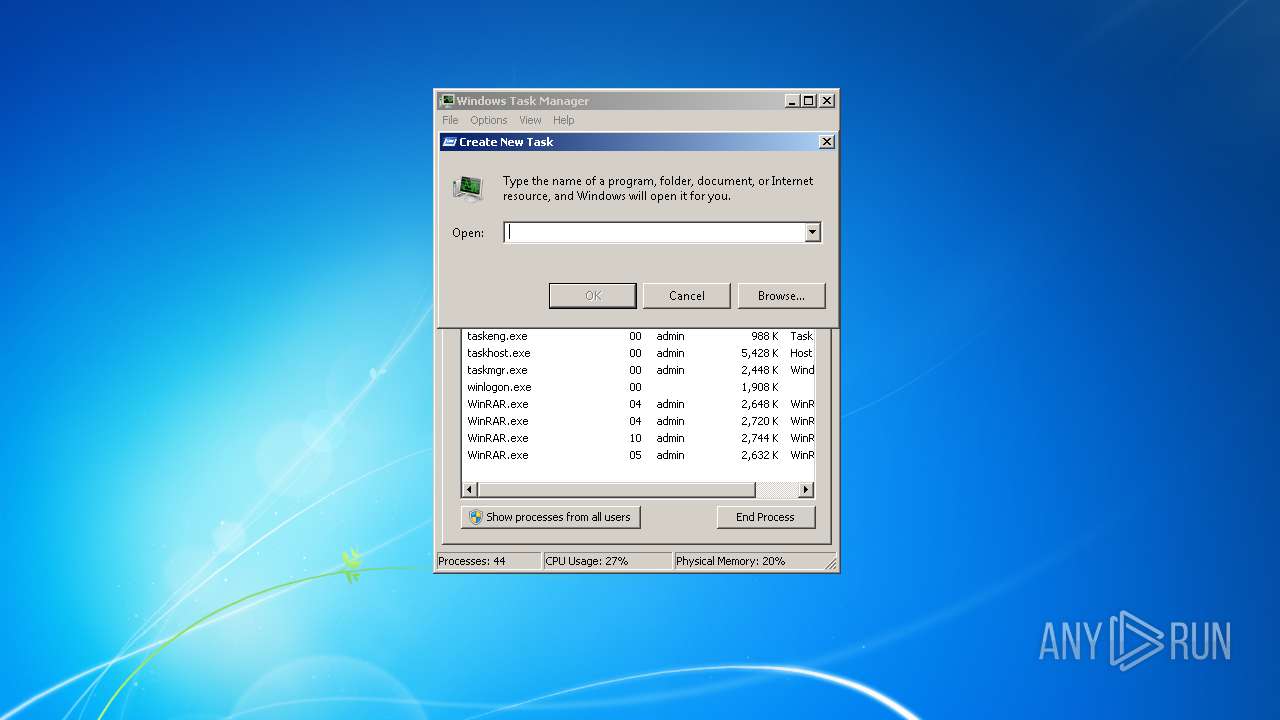This screenshot has height=720, width=1280.
Task: Select the WinRAR.exe row using 2,648 K
Action: tap(638, 404)
